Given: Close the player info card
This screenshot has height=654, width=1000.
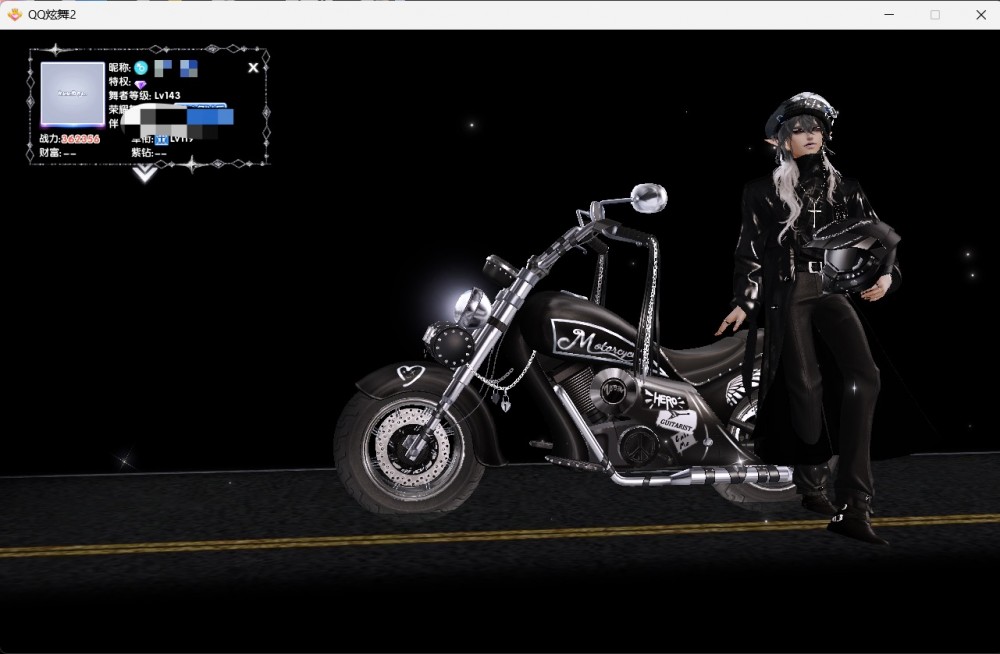Looking at the screenshot, I should (x=253, y=68).
